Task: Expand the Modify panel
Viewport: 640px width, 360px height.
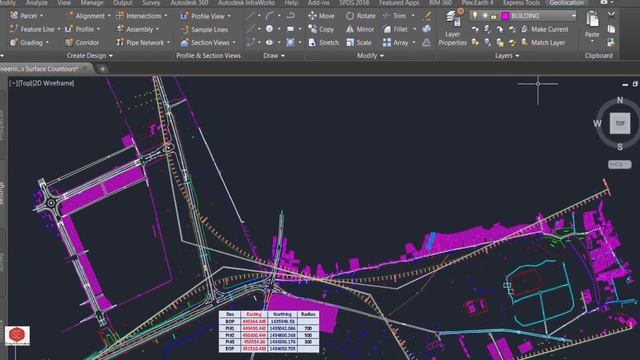Action: pos(370,56)
